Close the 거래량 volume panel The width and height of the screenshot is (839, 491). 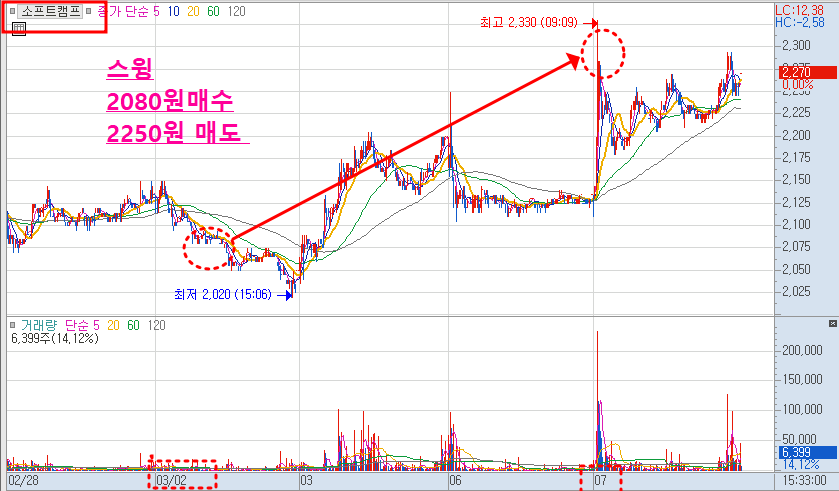(x=832, y=325)
